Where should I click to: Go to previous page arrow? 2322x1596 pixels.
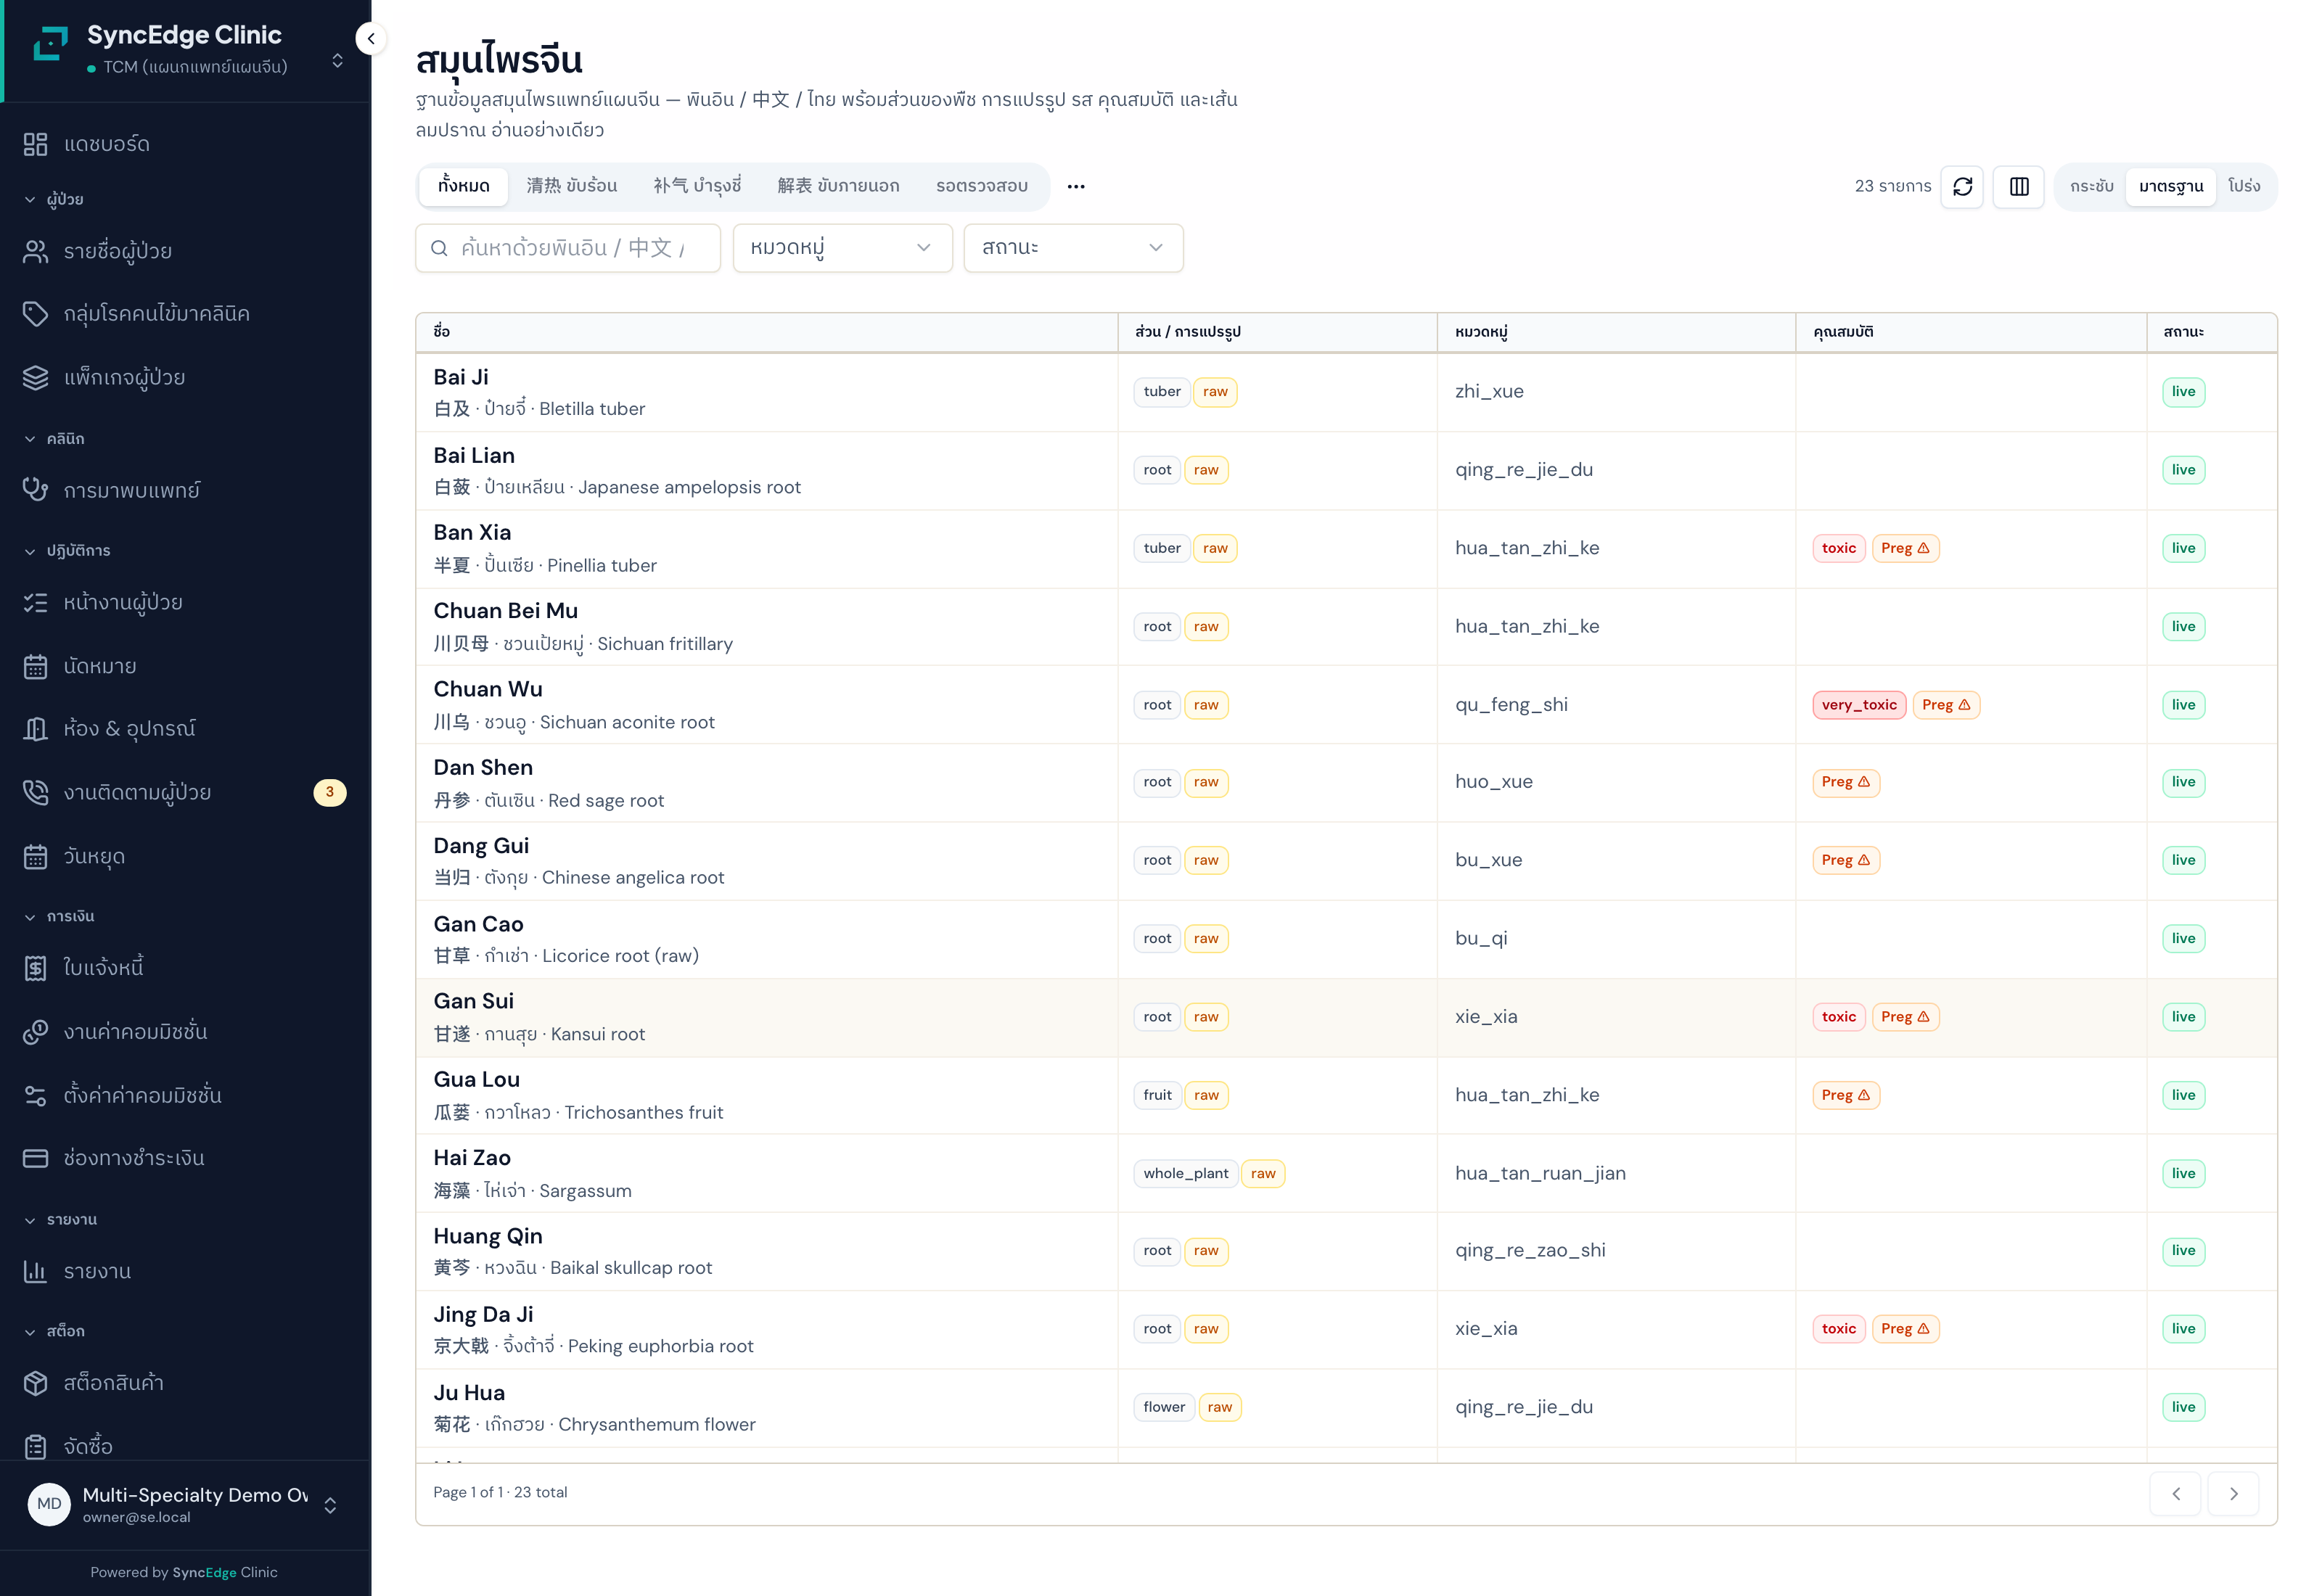point(2176,1494)
